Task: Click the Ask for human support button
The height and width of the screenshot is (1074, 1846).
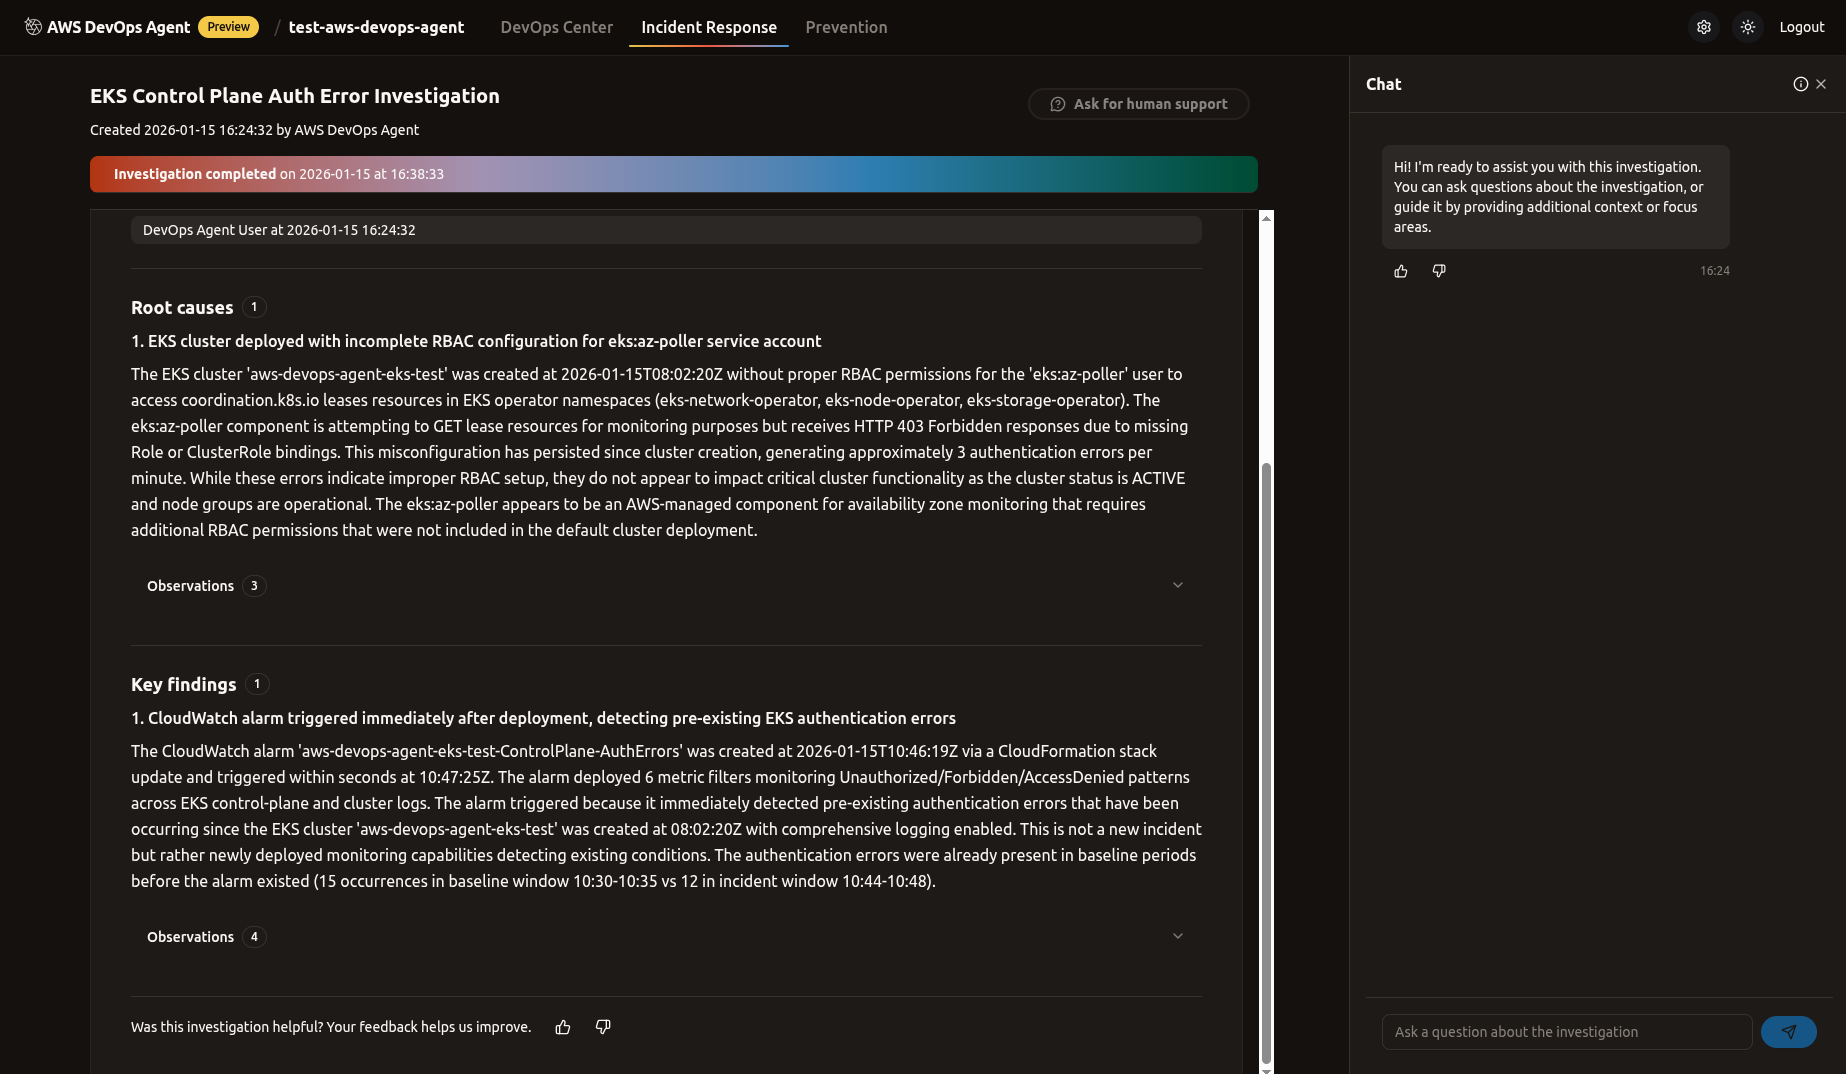Action: pos(1139,104)
